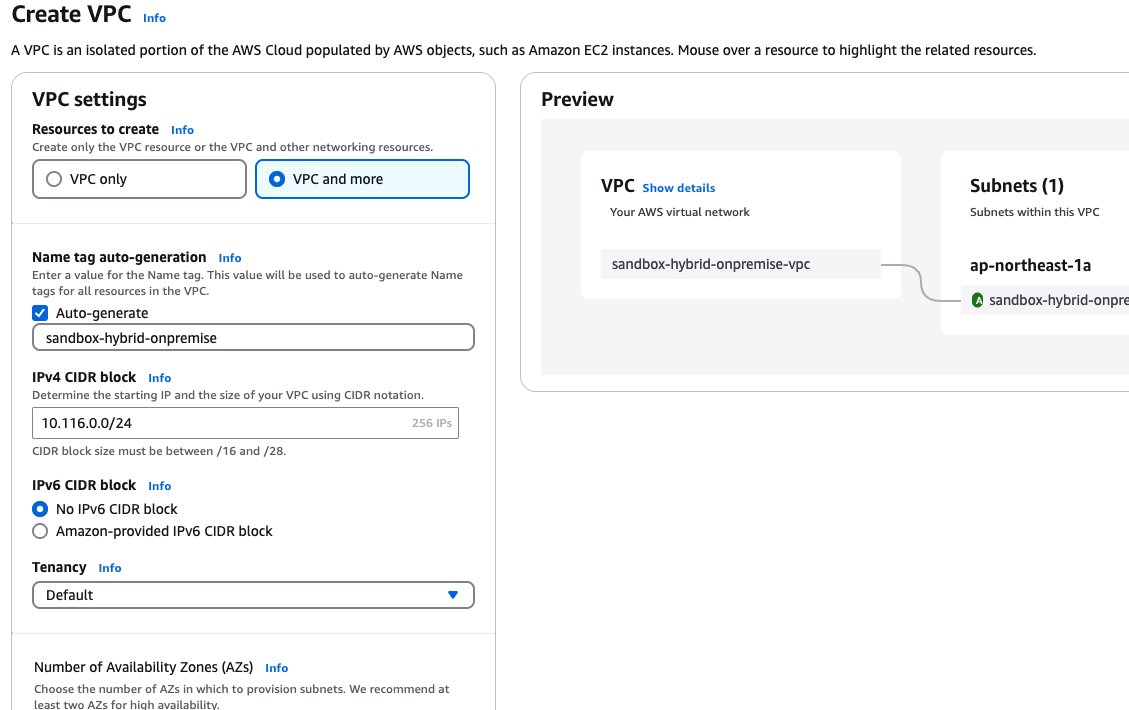This screenshot has width=1129, height=710.
Task: Select sandbox-hybrid-onpremise-vpc in the preview
Action: tap(741, 264)
